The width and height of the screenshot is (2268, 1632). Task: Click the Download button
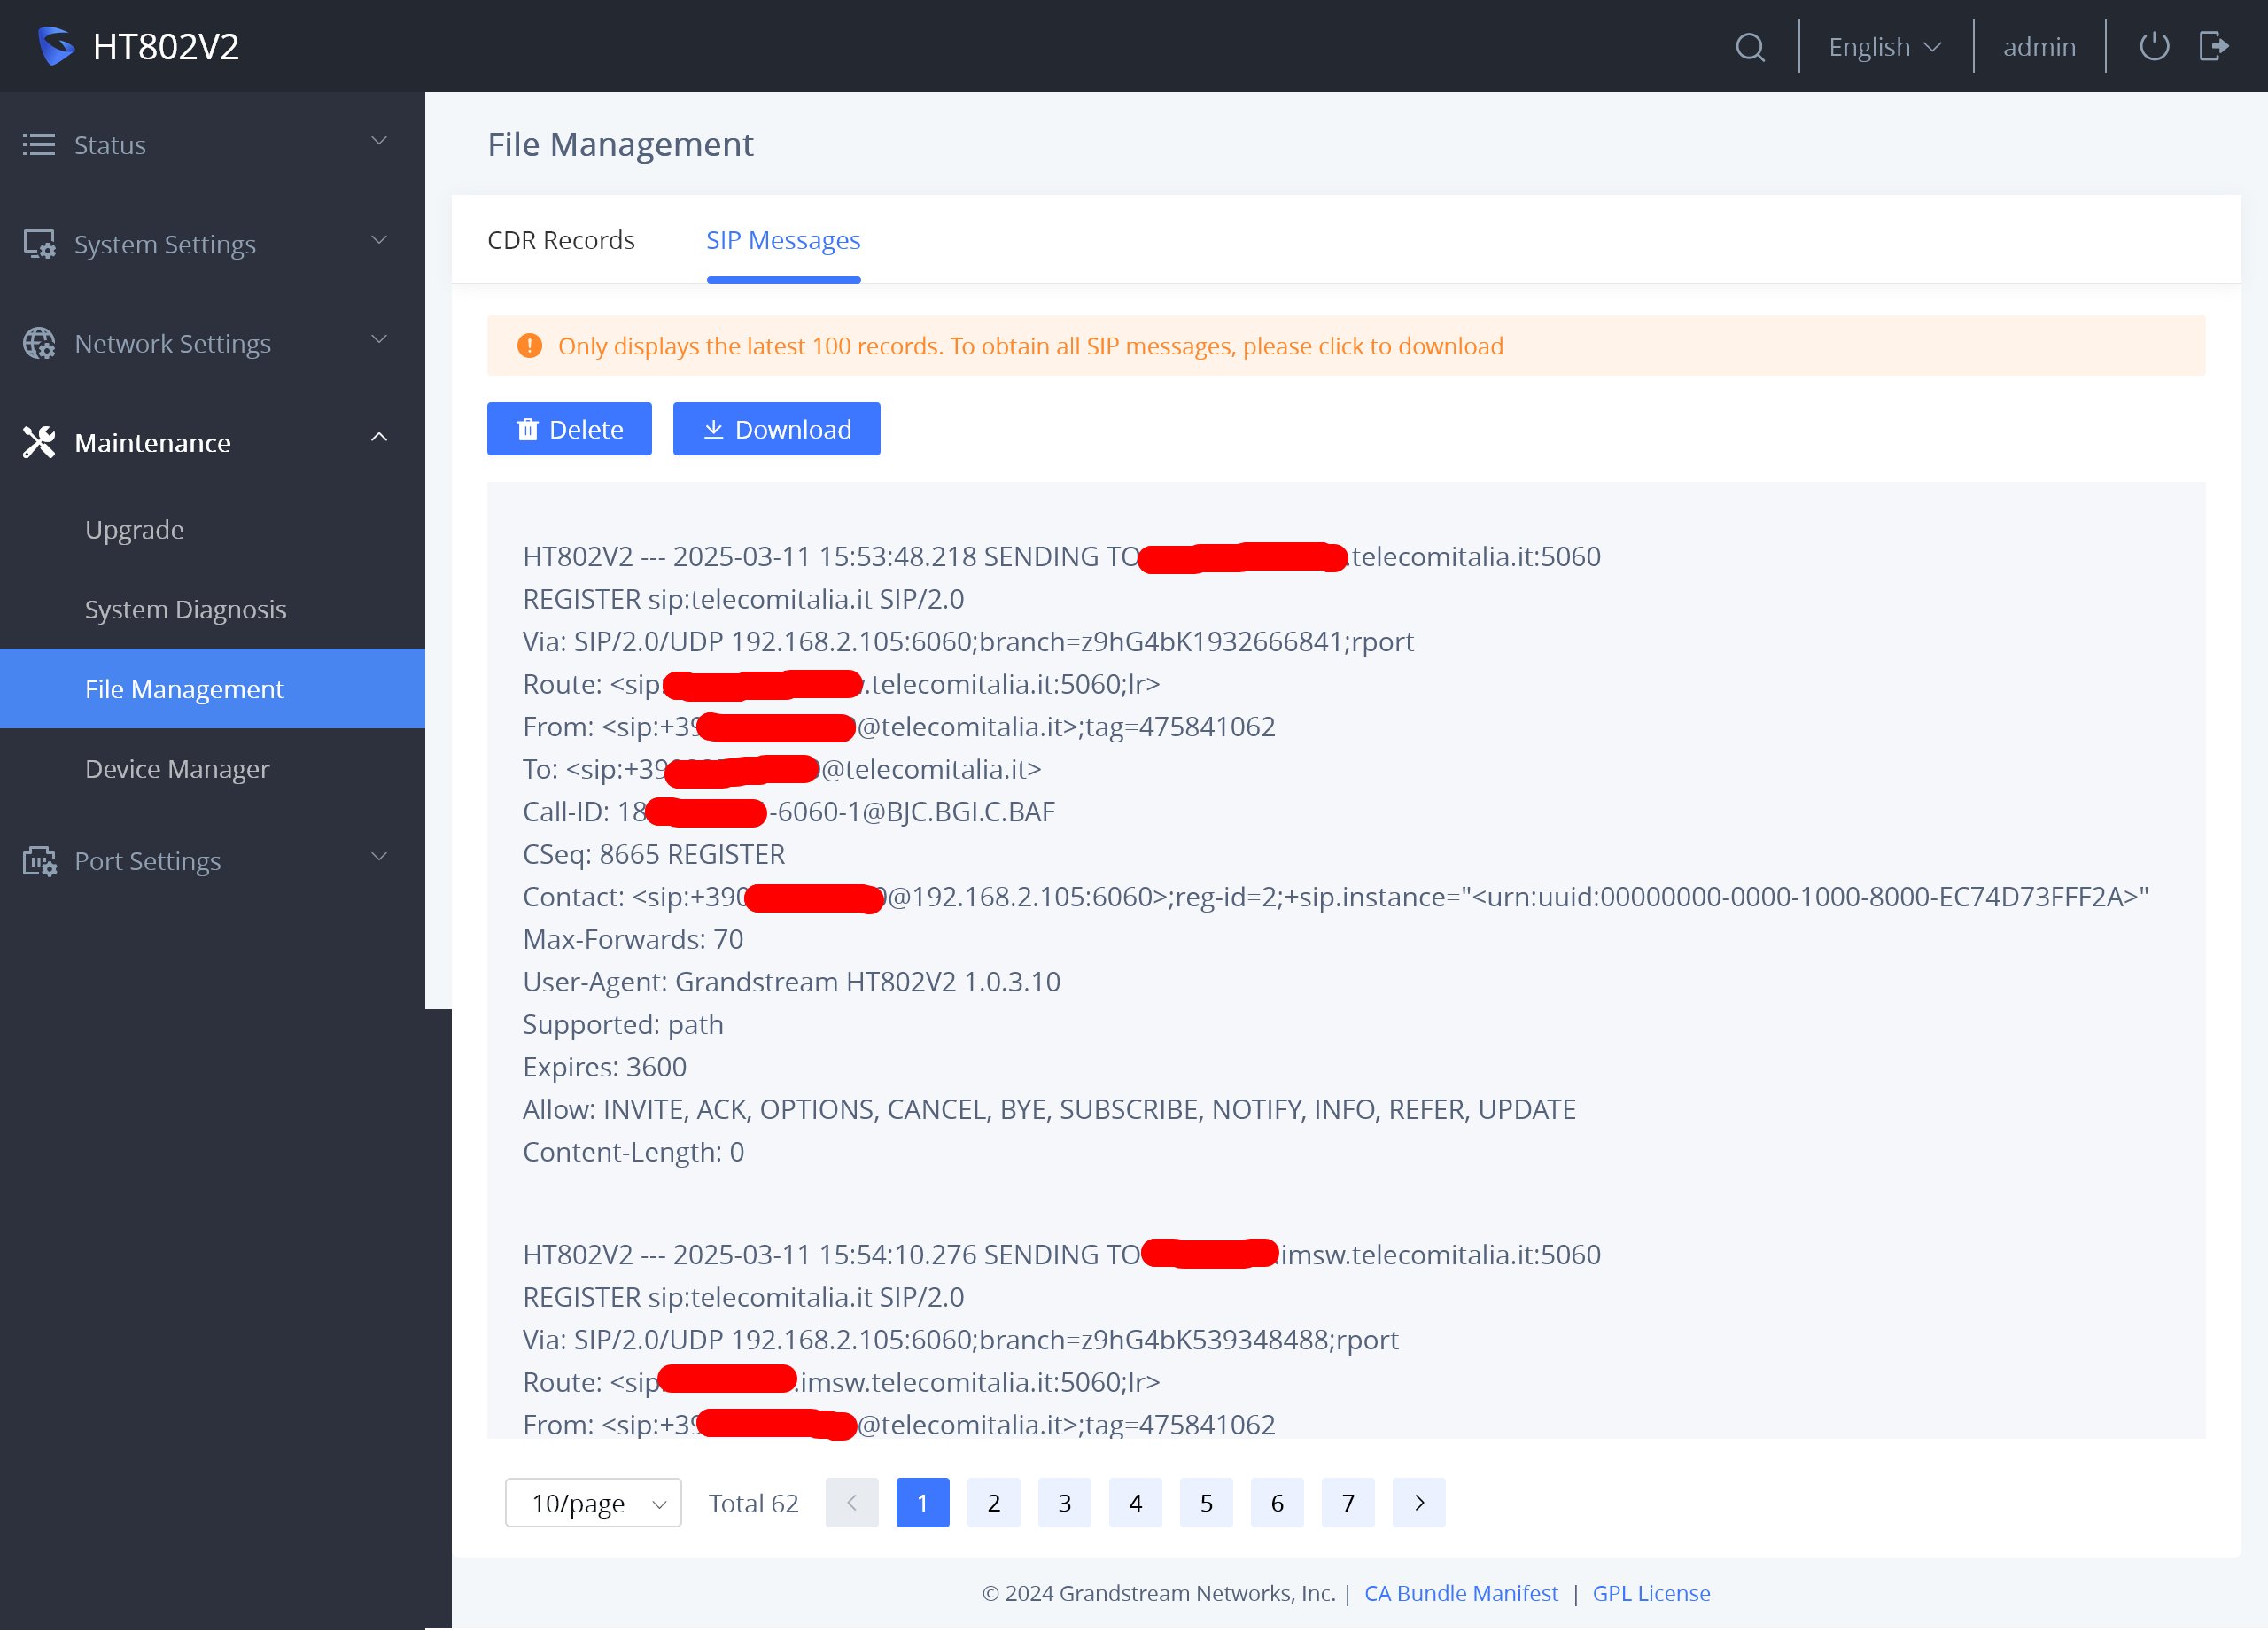pyautogui.click(x=776, y=429)
